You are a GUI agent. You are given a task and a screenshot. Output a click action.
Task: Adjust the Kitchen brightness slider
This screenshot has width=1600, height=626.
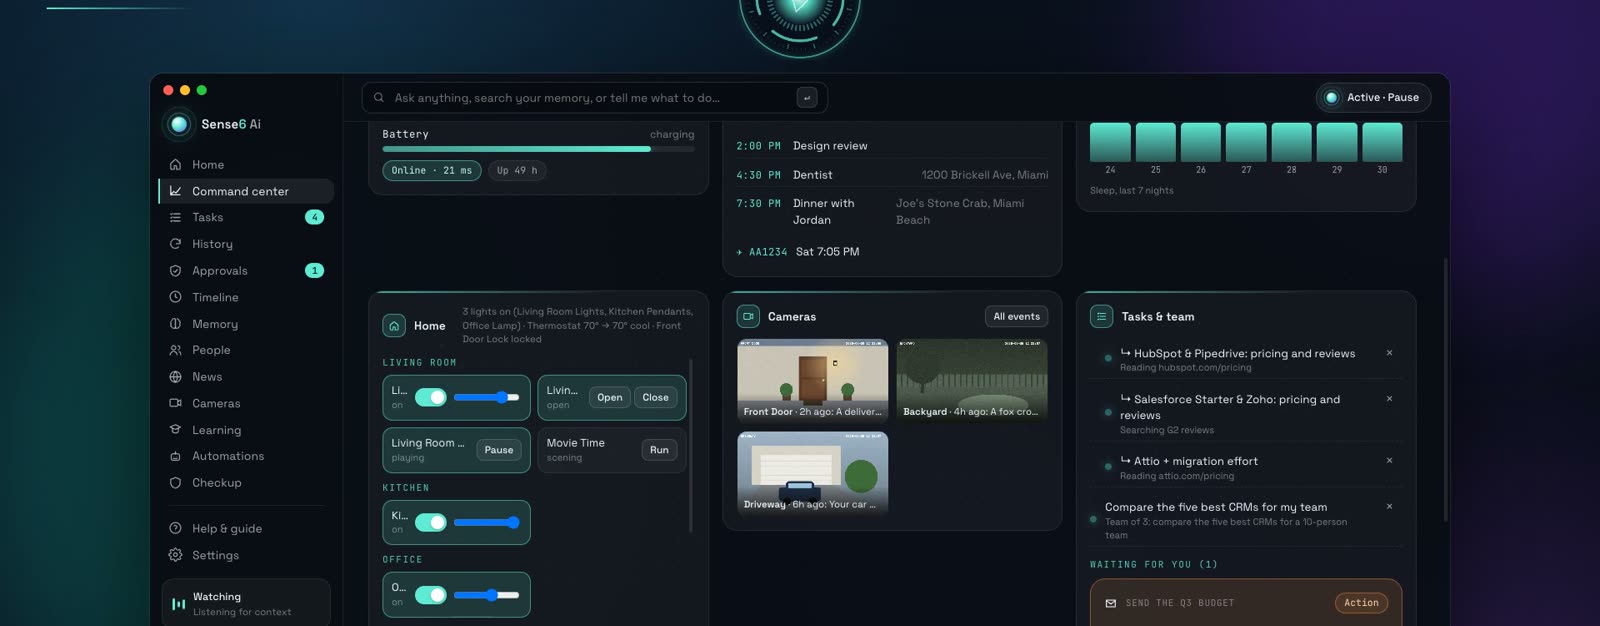pos(486,522)
